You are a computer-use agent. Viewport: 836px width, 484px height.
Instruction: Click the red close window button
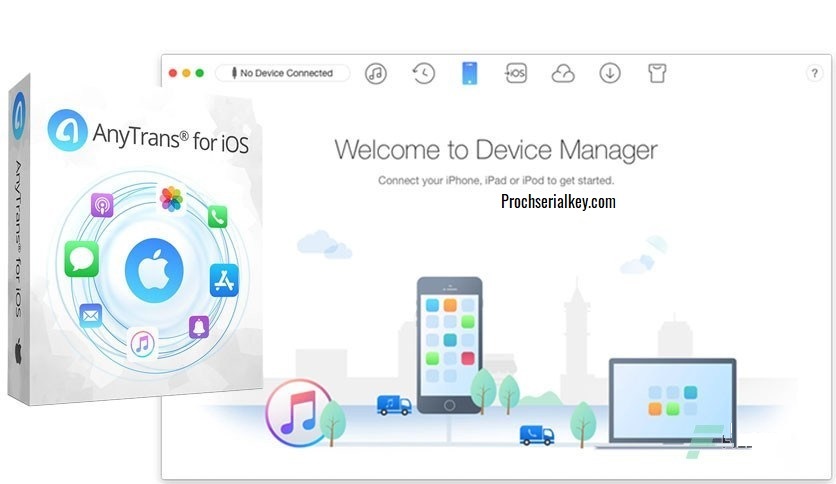(173, 73)
